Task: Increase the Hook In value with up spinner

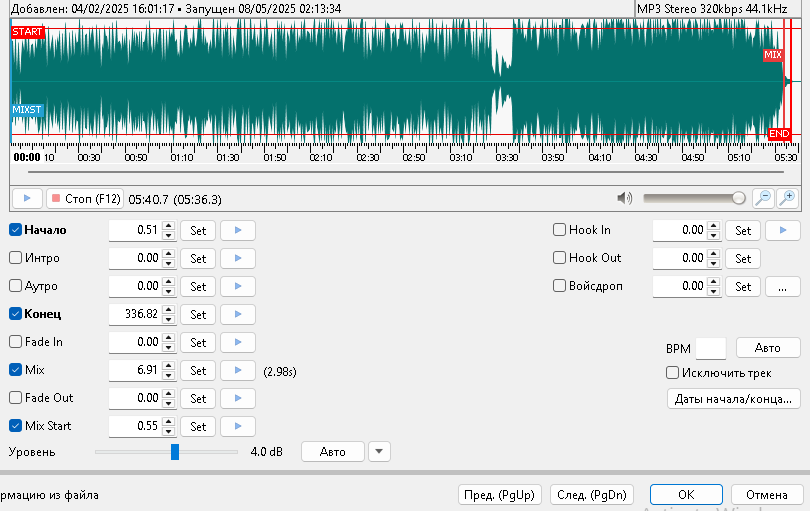Action: 713,226
